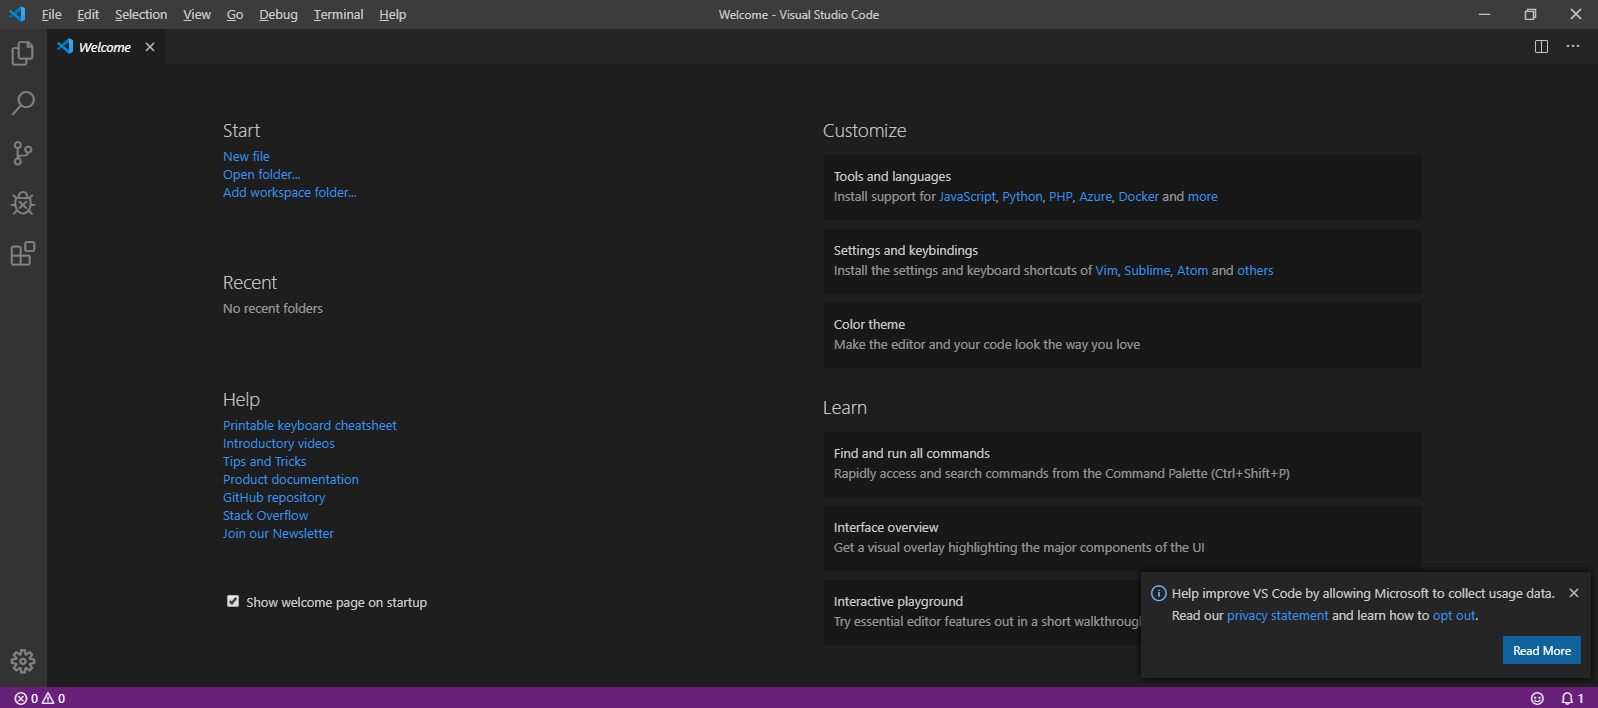Click Add workspace folder... link
Image resolution: width=1598 pixels, height=708 pixels.
[x=289, y=192]
